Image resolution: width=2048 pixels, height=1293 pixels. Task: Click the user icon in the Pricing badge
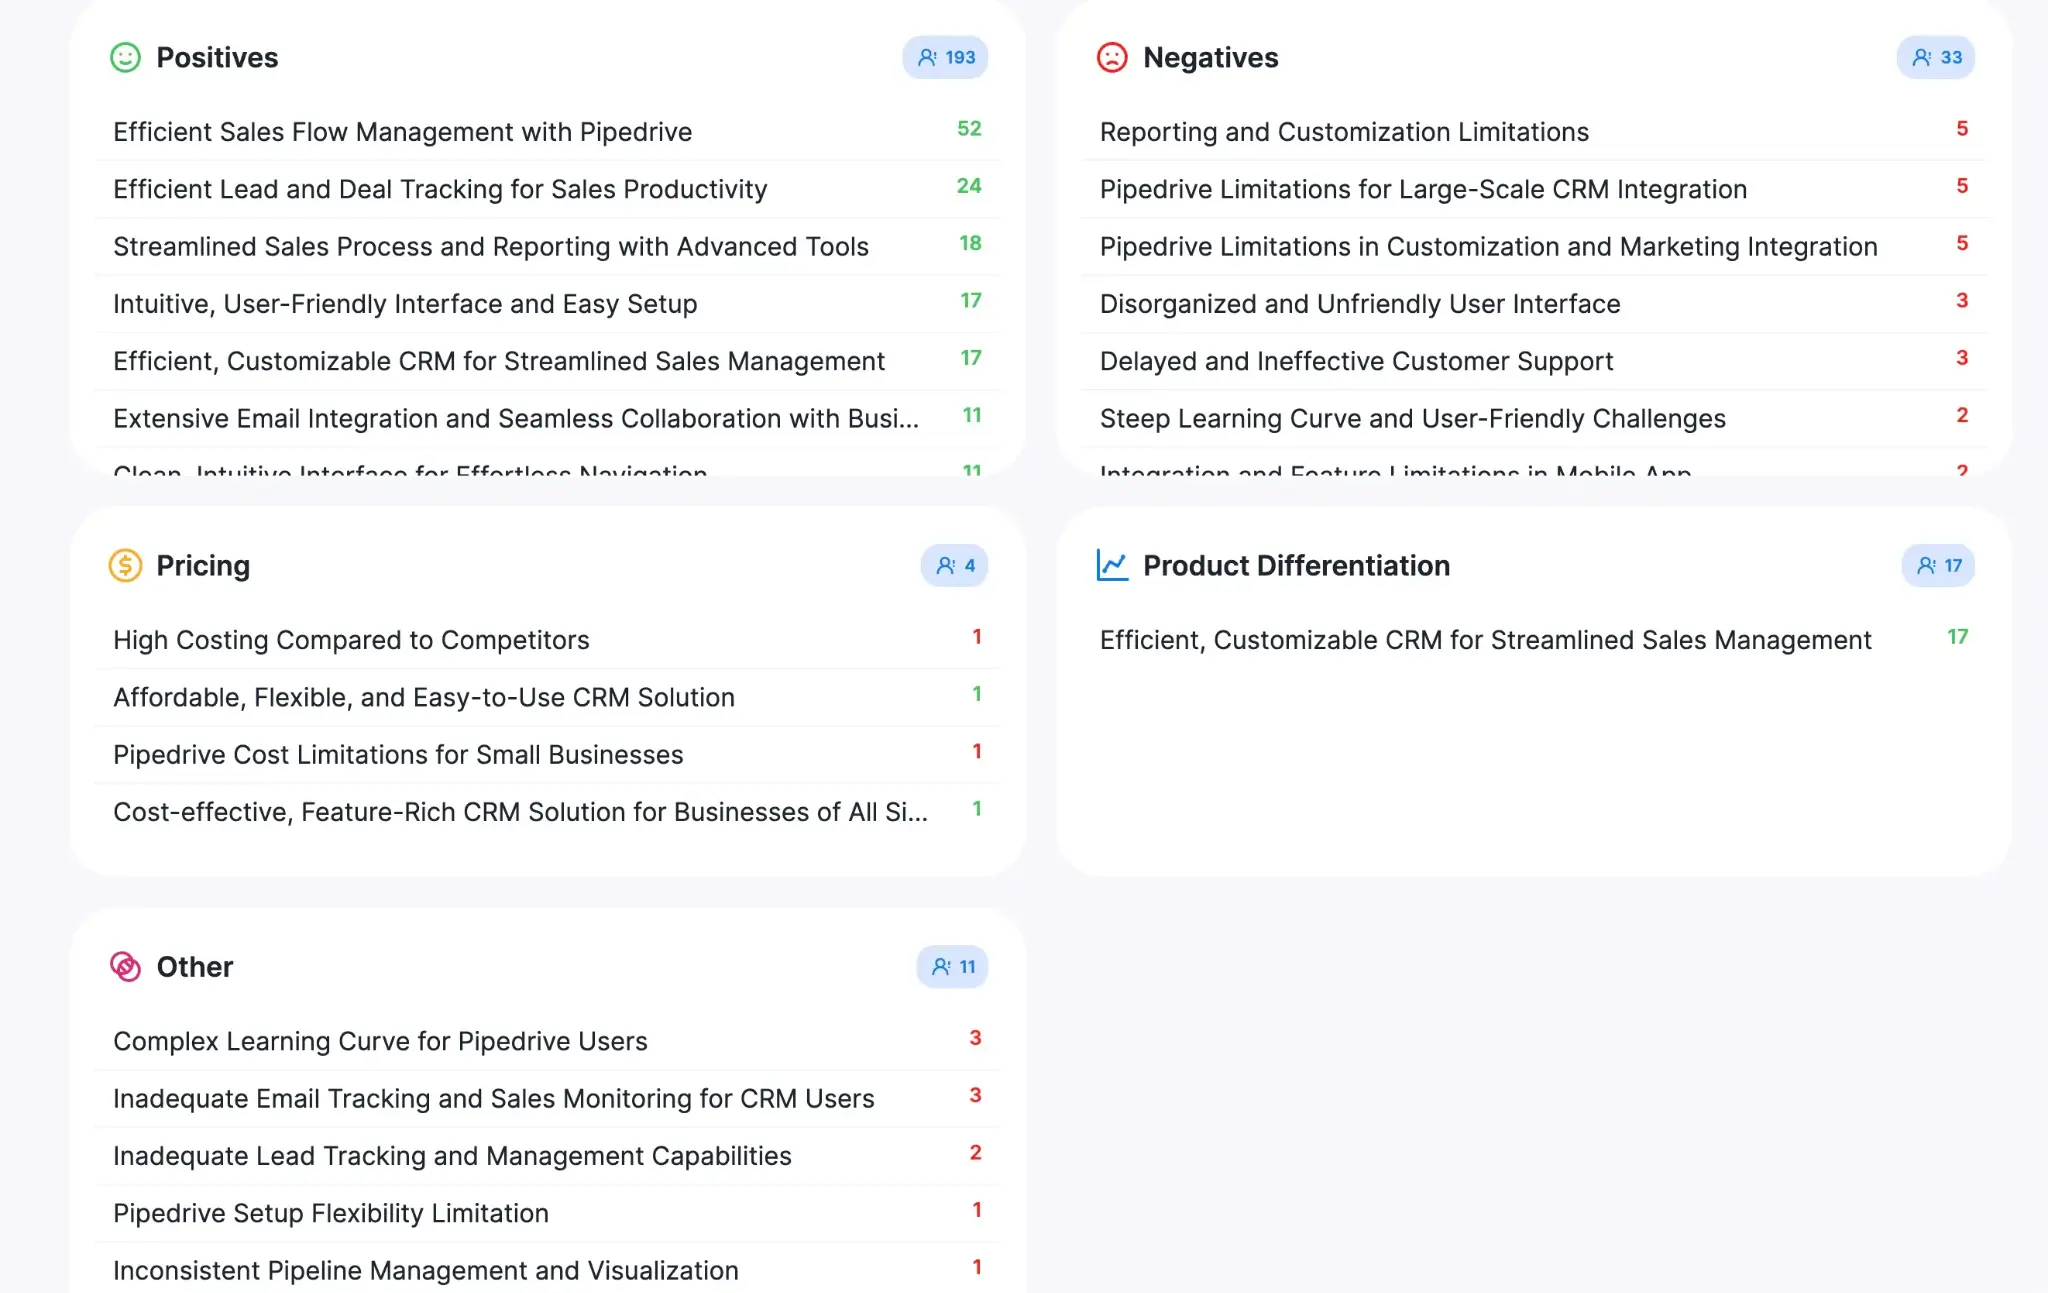(x=946, y=565)
